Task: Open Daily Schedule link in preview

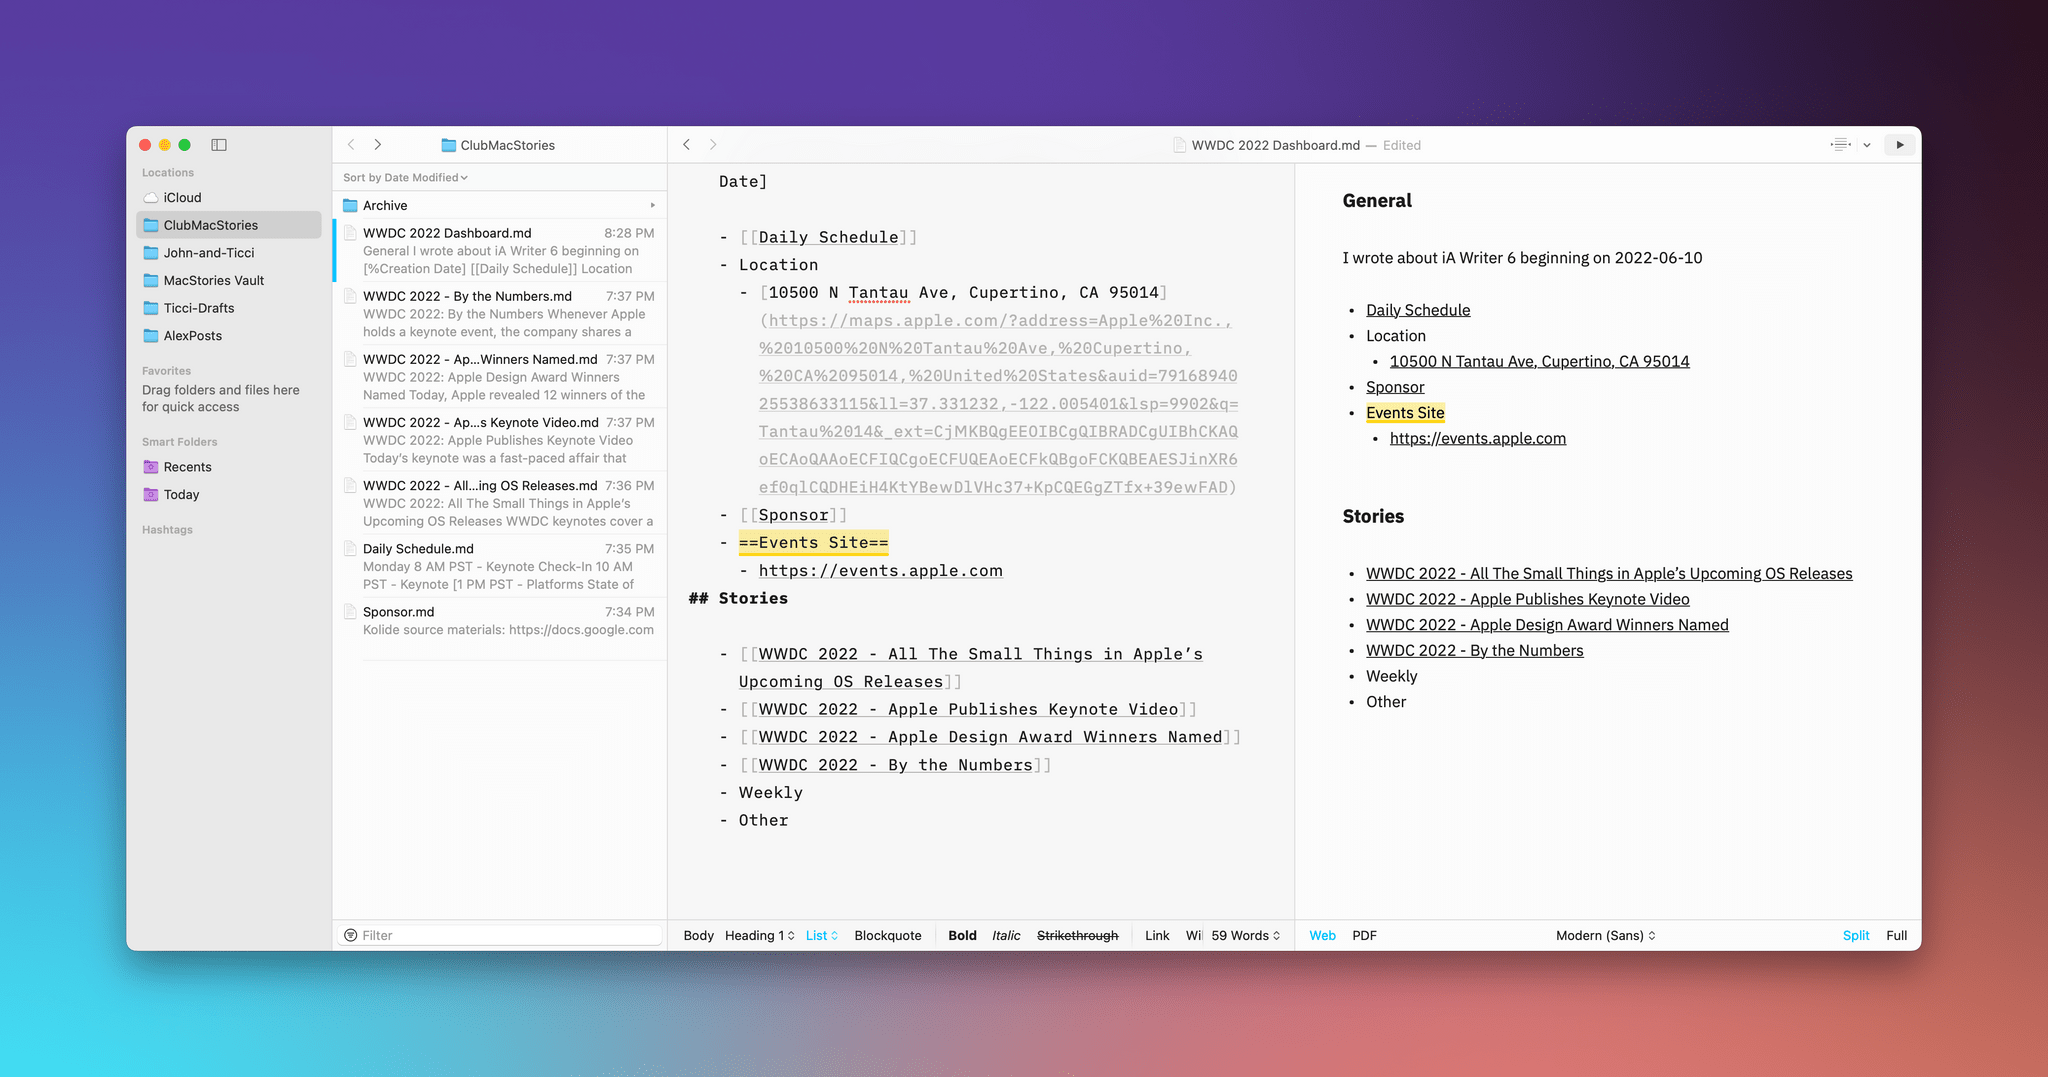Action: 1418,310
